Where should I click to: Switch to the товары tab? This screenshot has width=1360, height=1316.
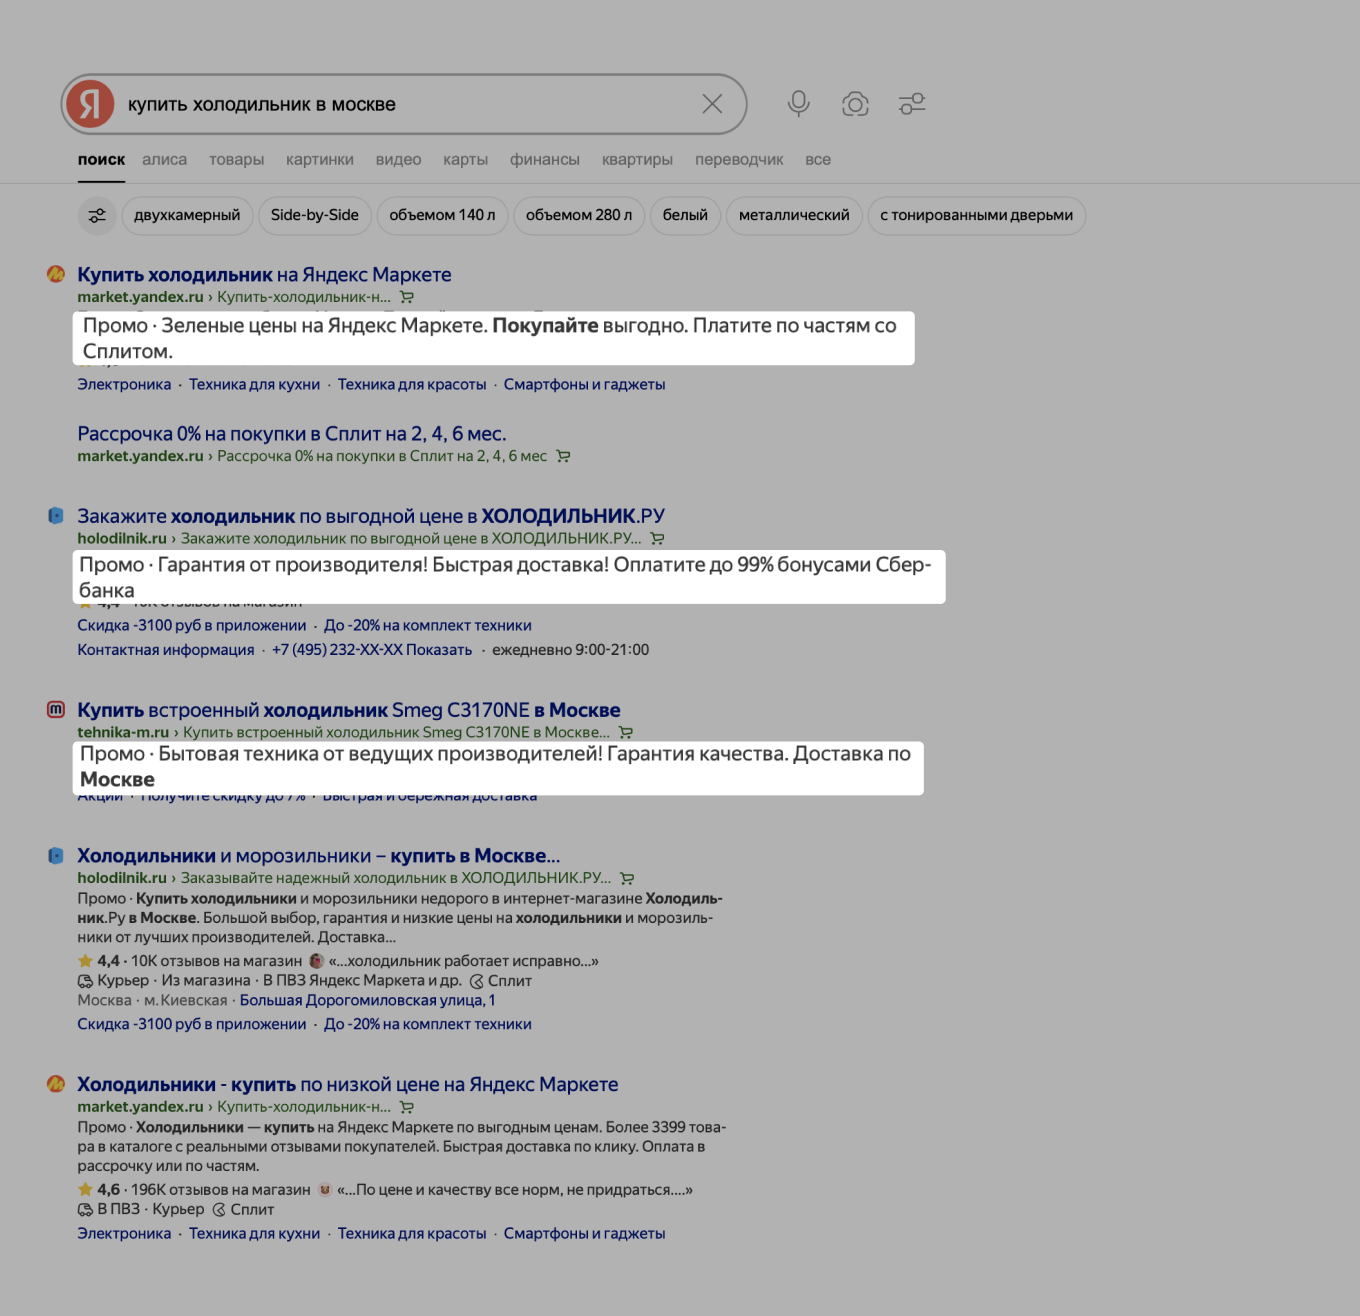click(x=236, y=159)
